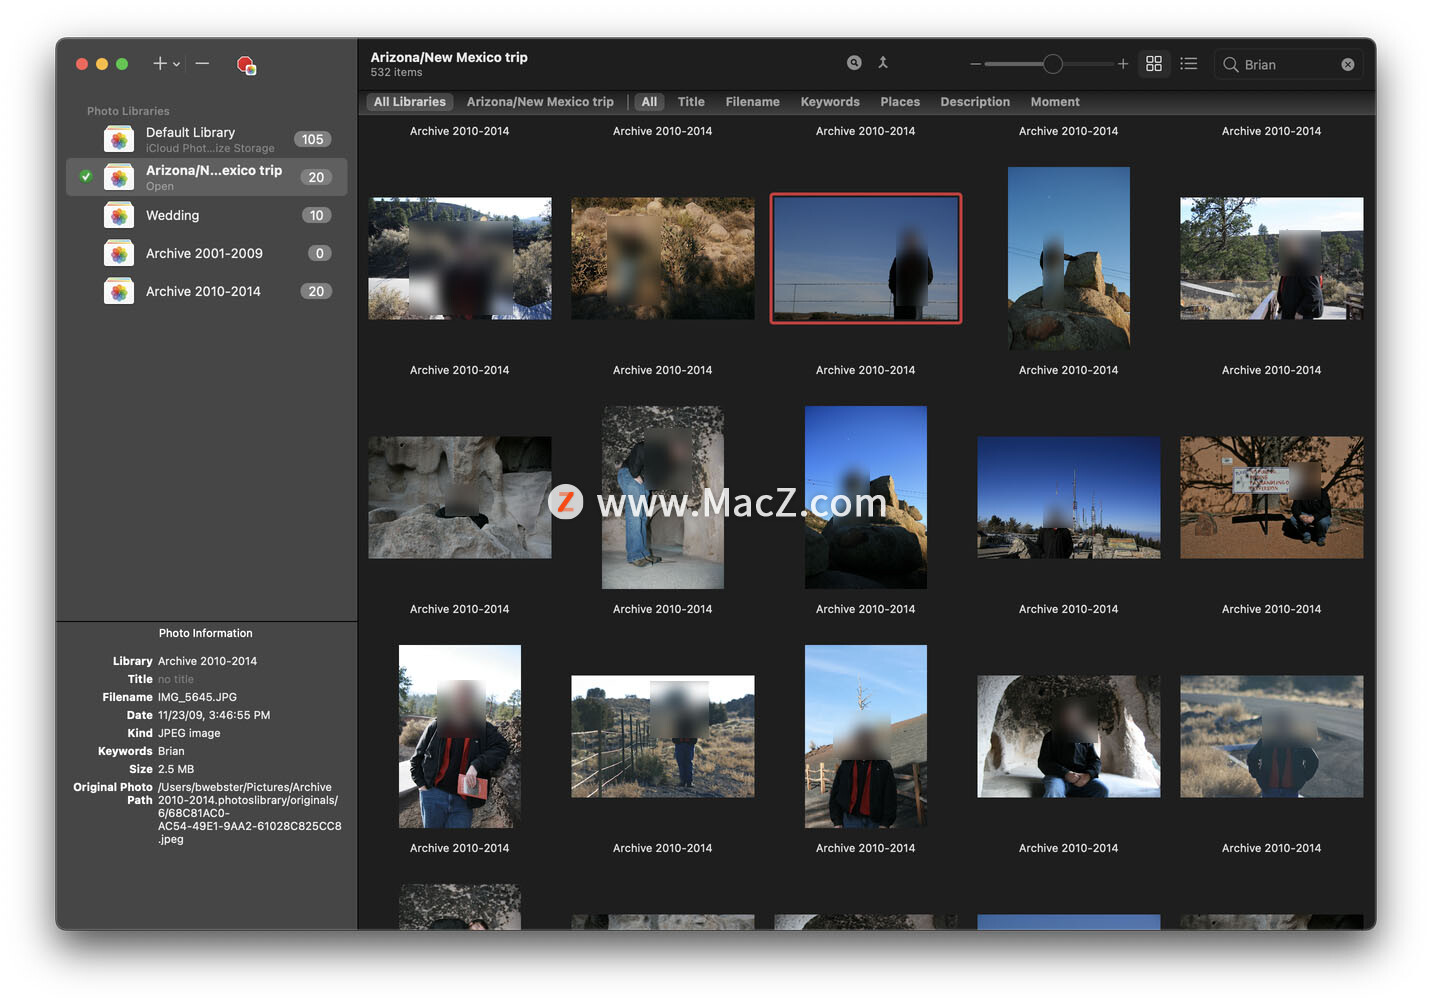Click the Arizona trip library Photos icon
1432x1004 pixels.
[x=119, y=178]
